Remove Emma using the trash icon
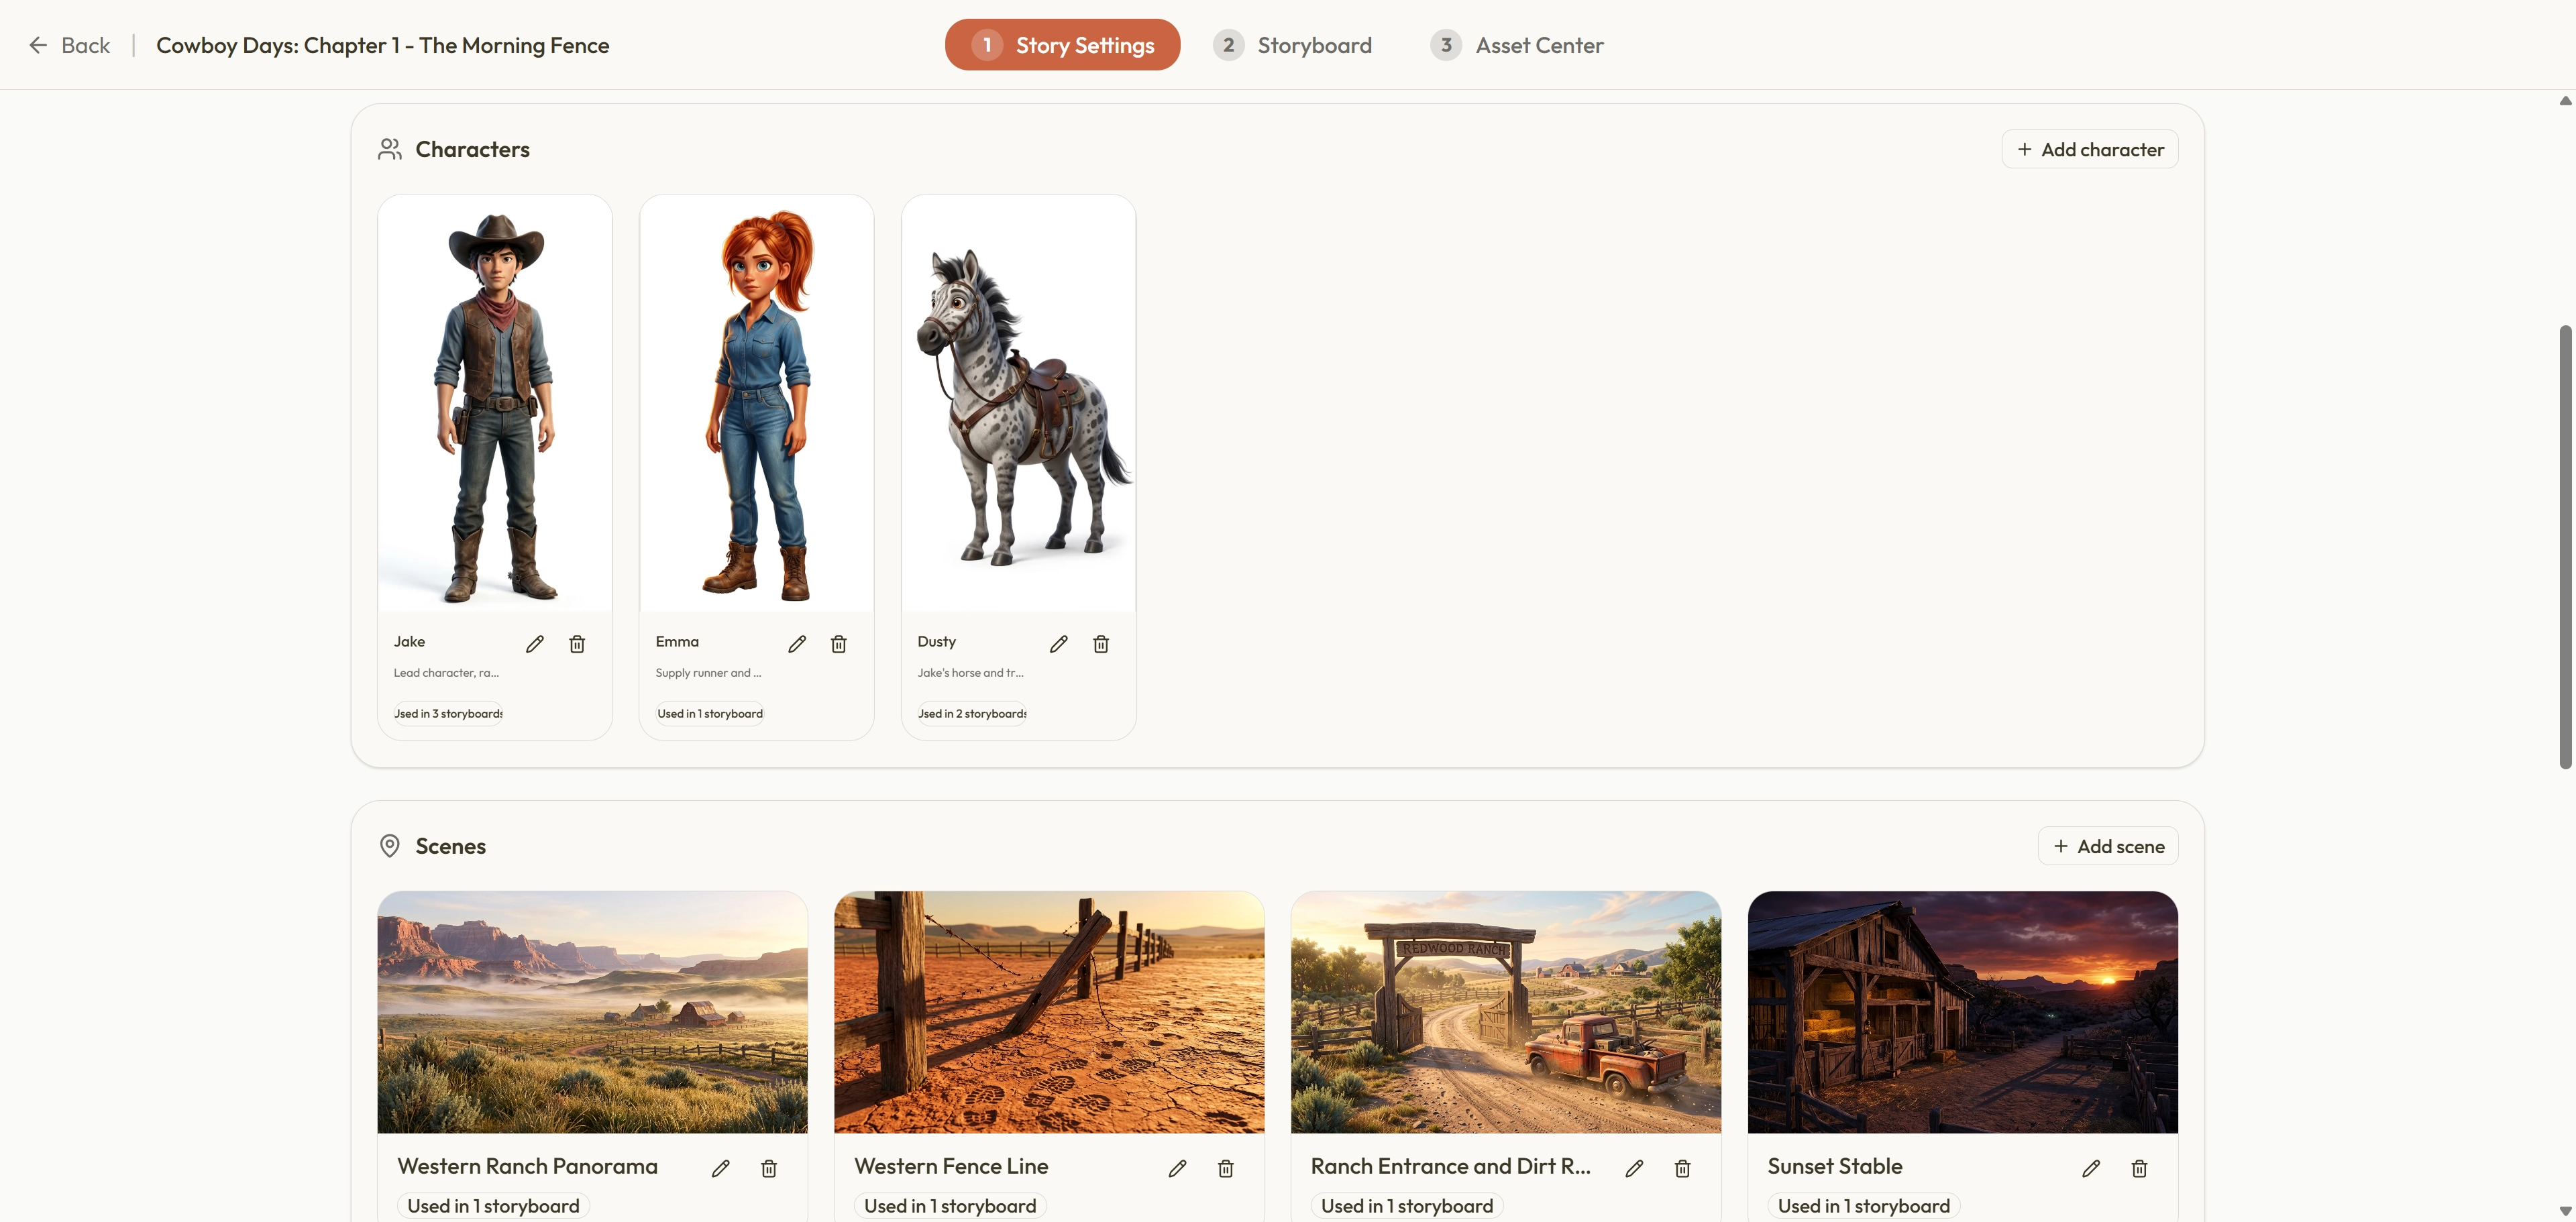2576x1222 pixels. pos(839,644)
